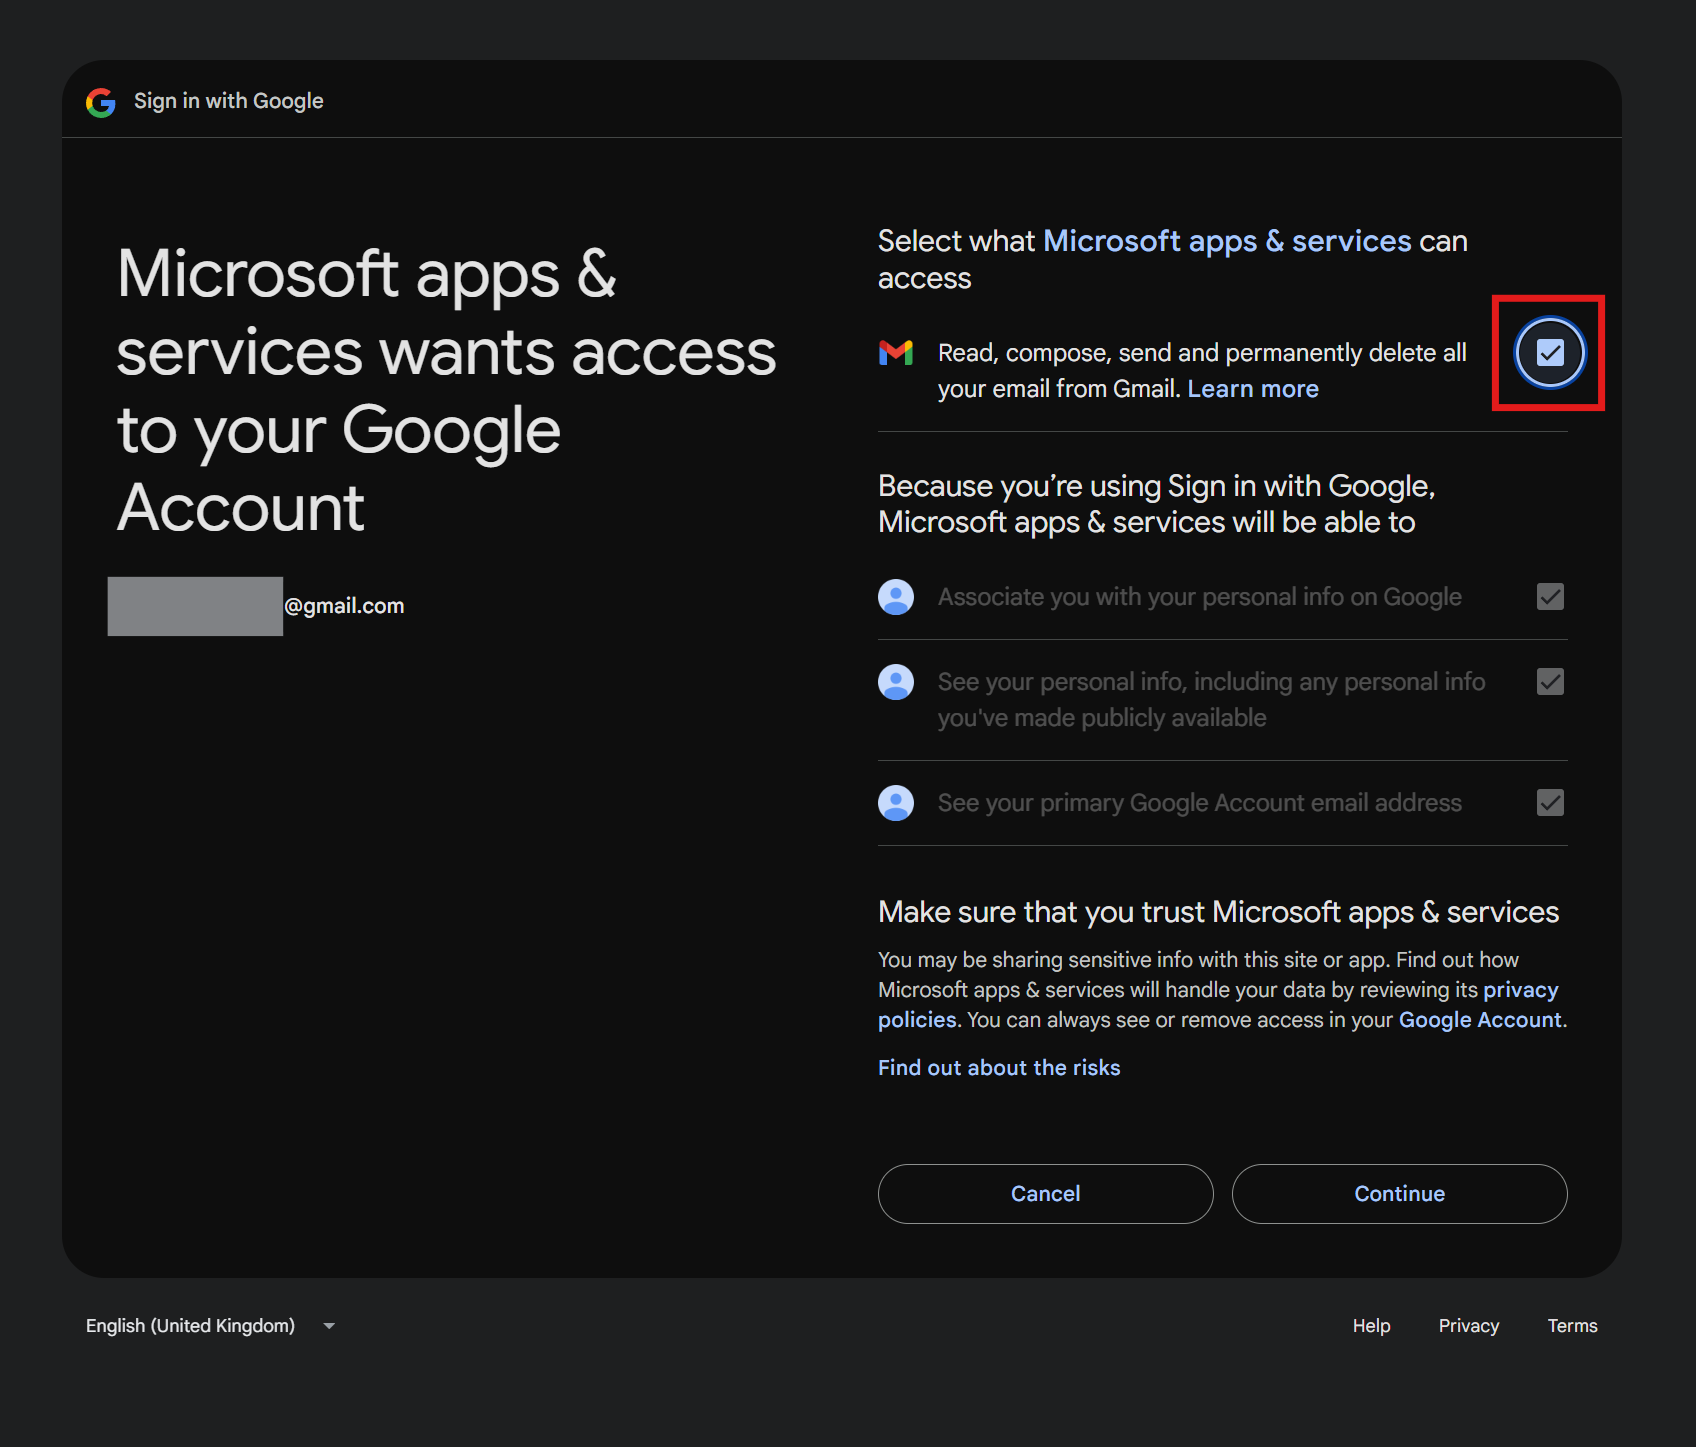Click the profile icon next to Associate you with personal info
The image size is (1696, 1447).
[x=896, y=597]
